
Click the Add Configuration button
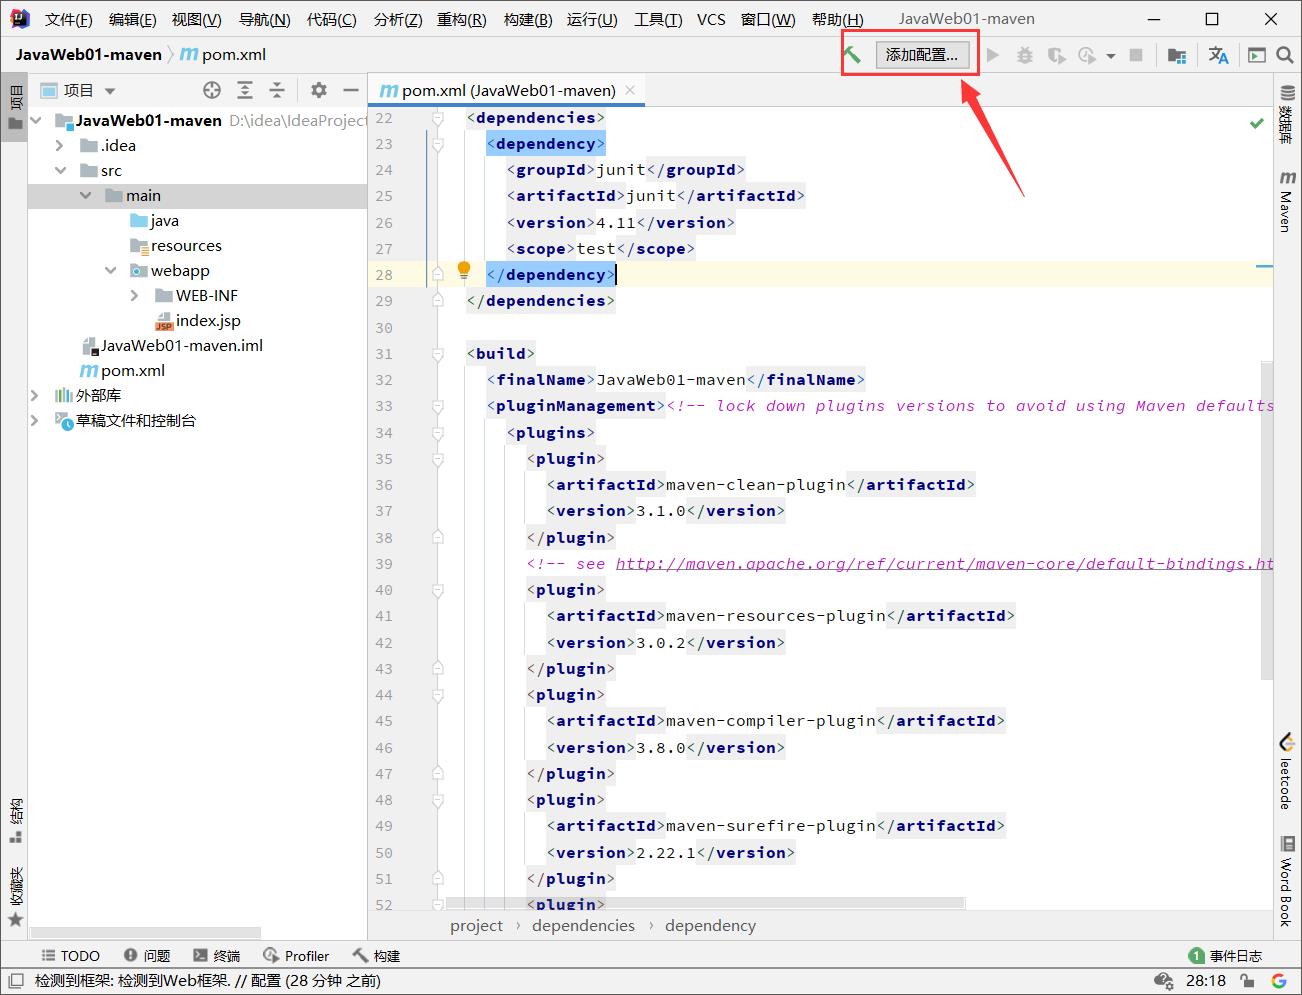tap(922, 55)
